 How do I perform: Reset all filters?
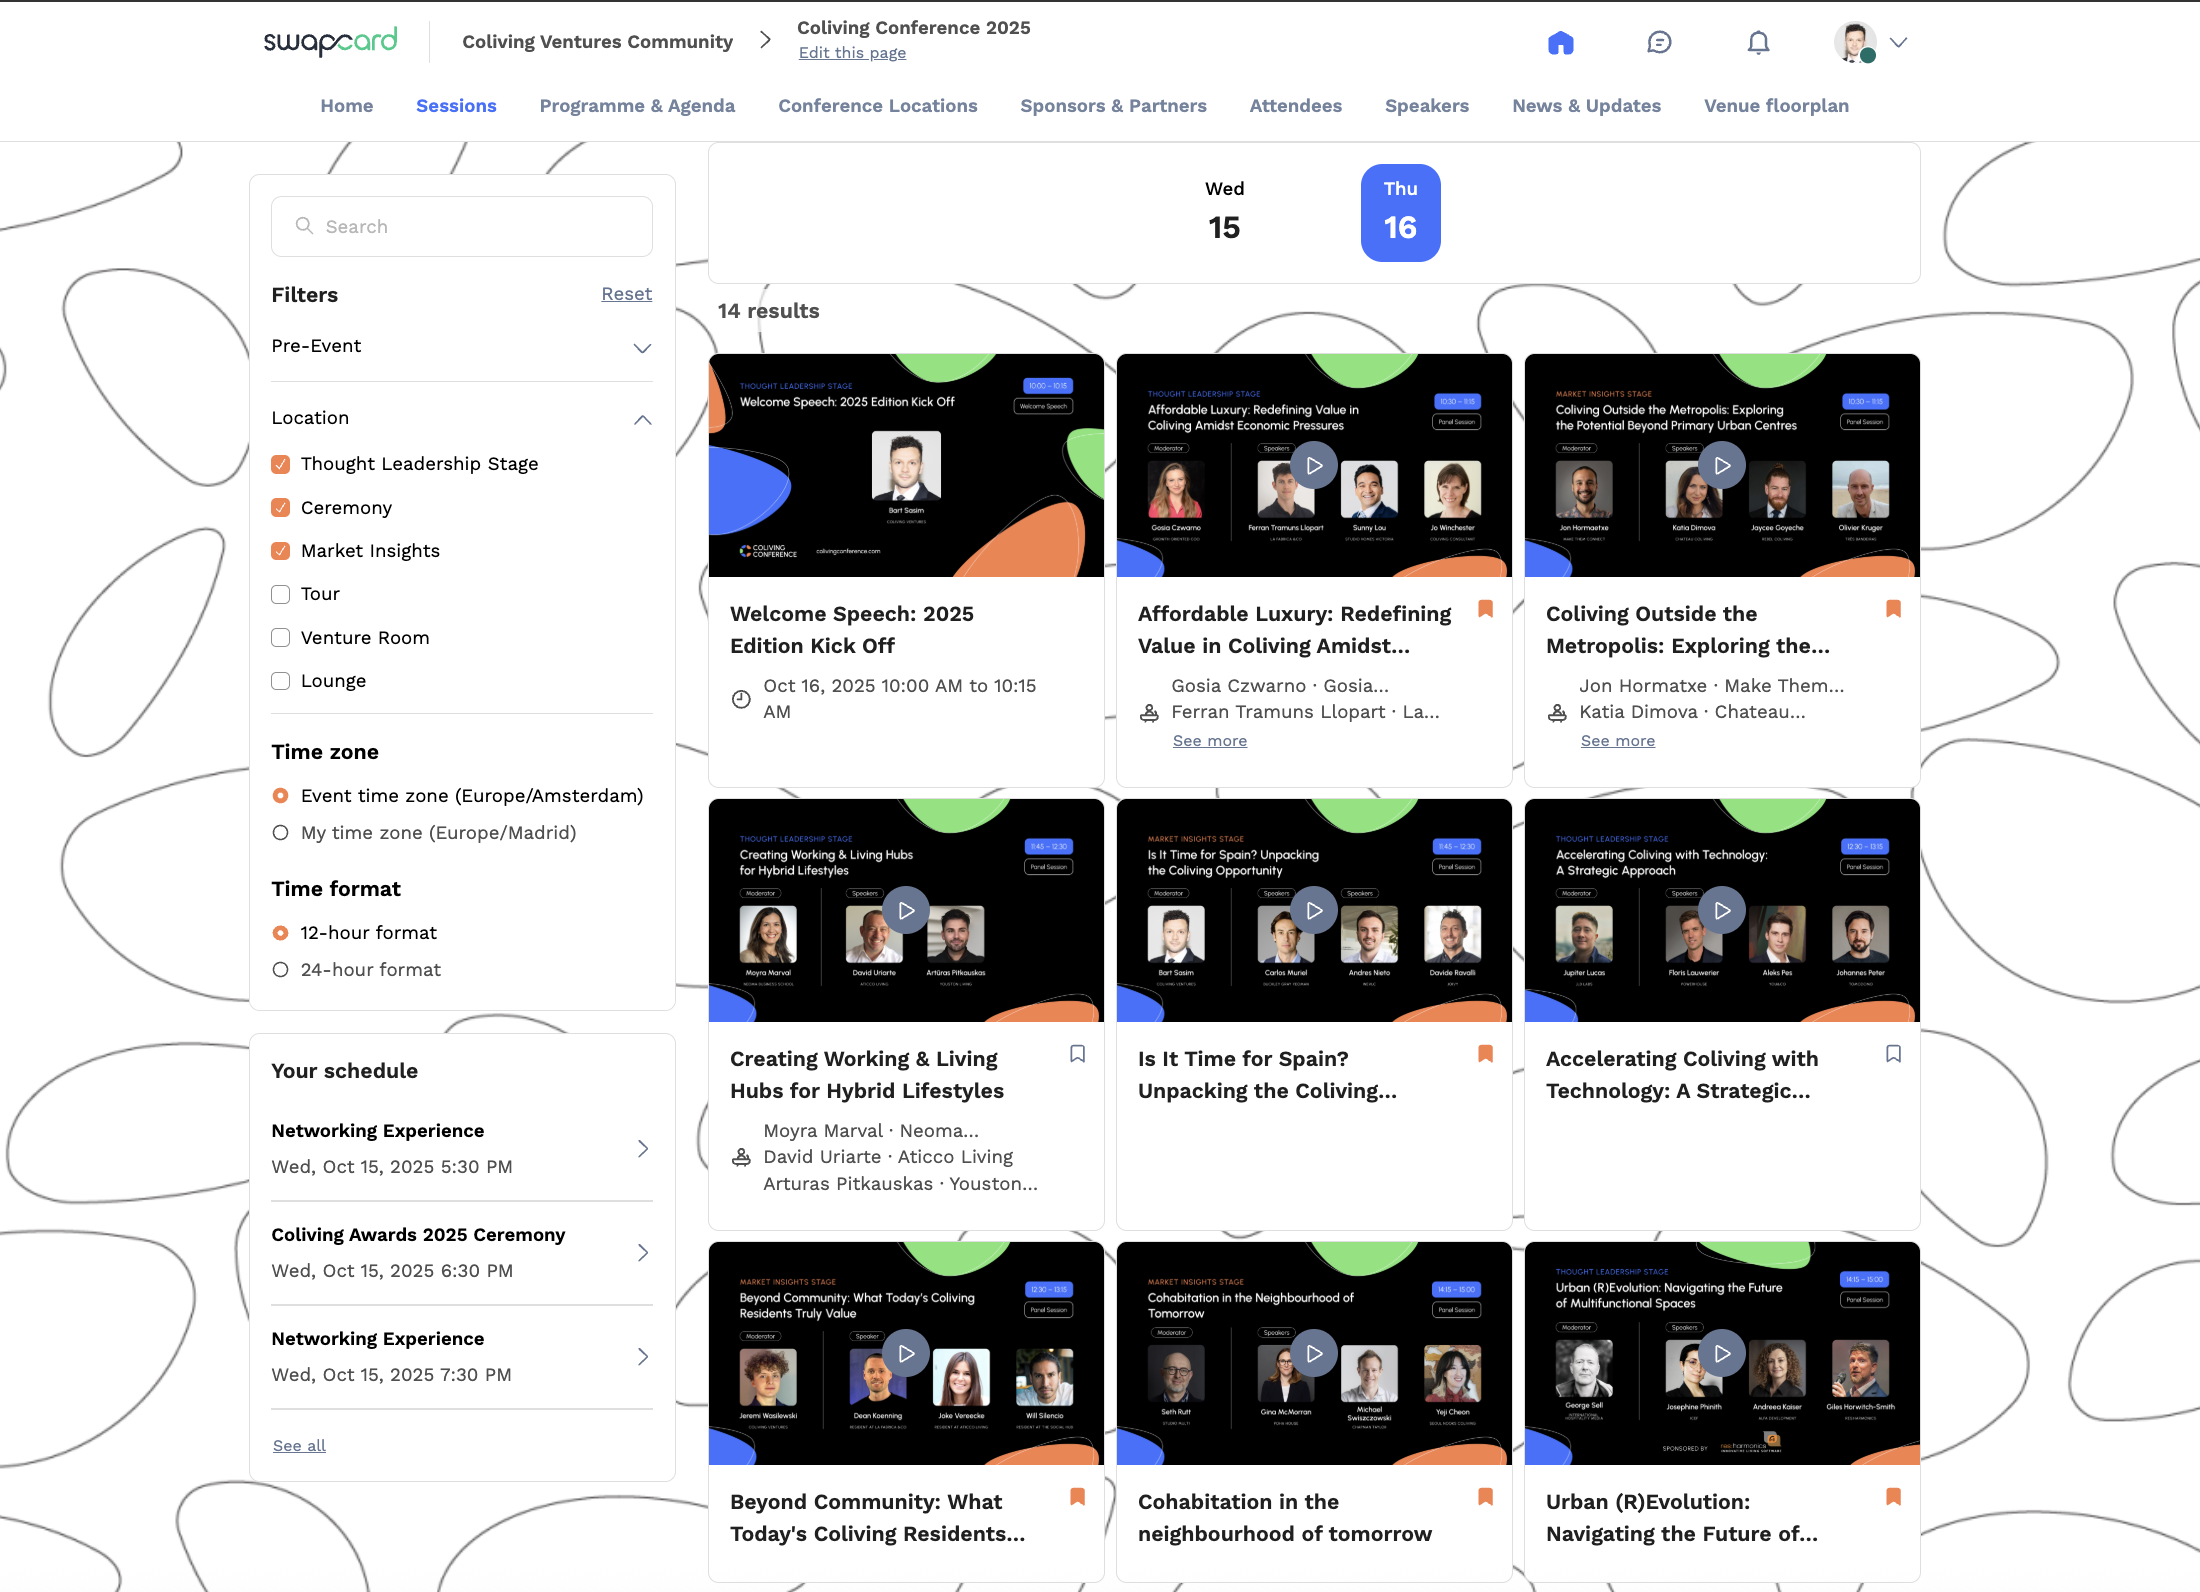pos(626,294)
